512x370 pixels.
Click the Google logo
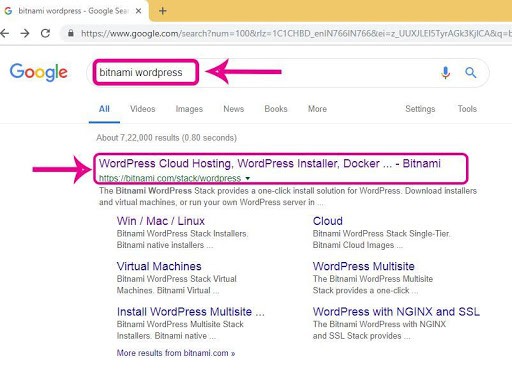[39, 72]
